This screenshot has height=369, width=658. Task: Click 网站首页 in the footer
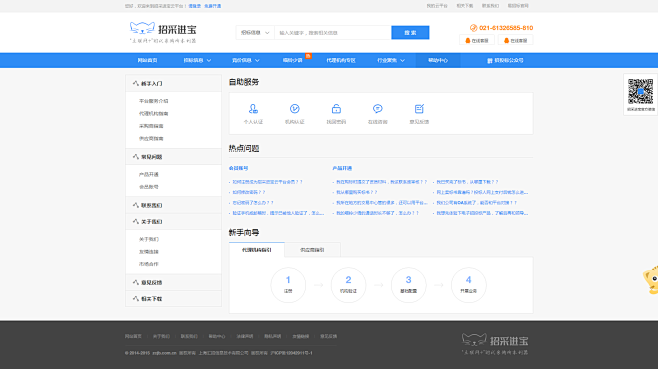click(x=133, y=336)
